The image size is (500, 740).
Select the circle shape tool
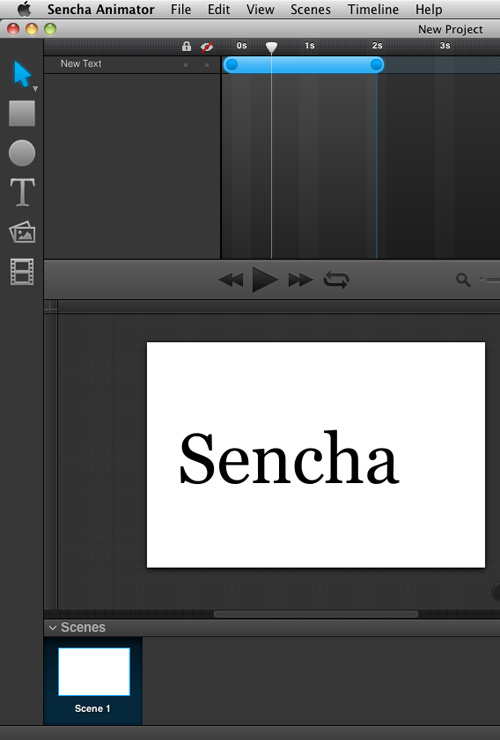(x=22, y=153)
